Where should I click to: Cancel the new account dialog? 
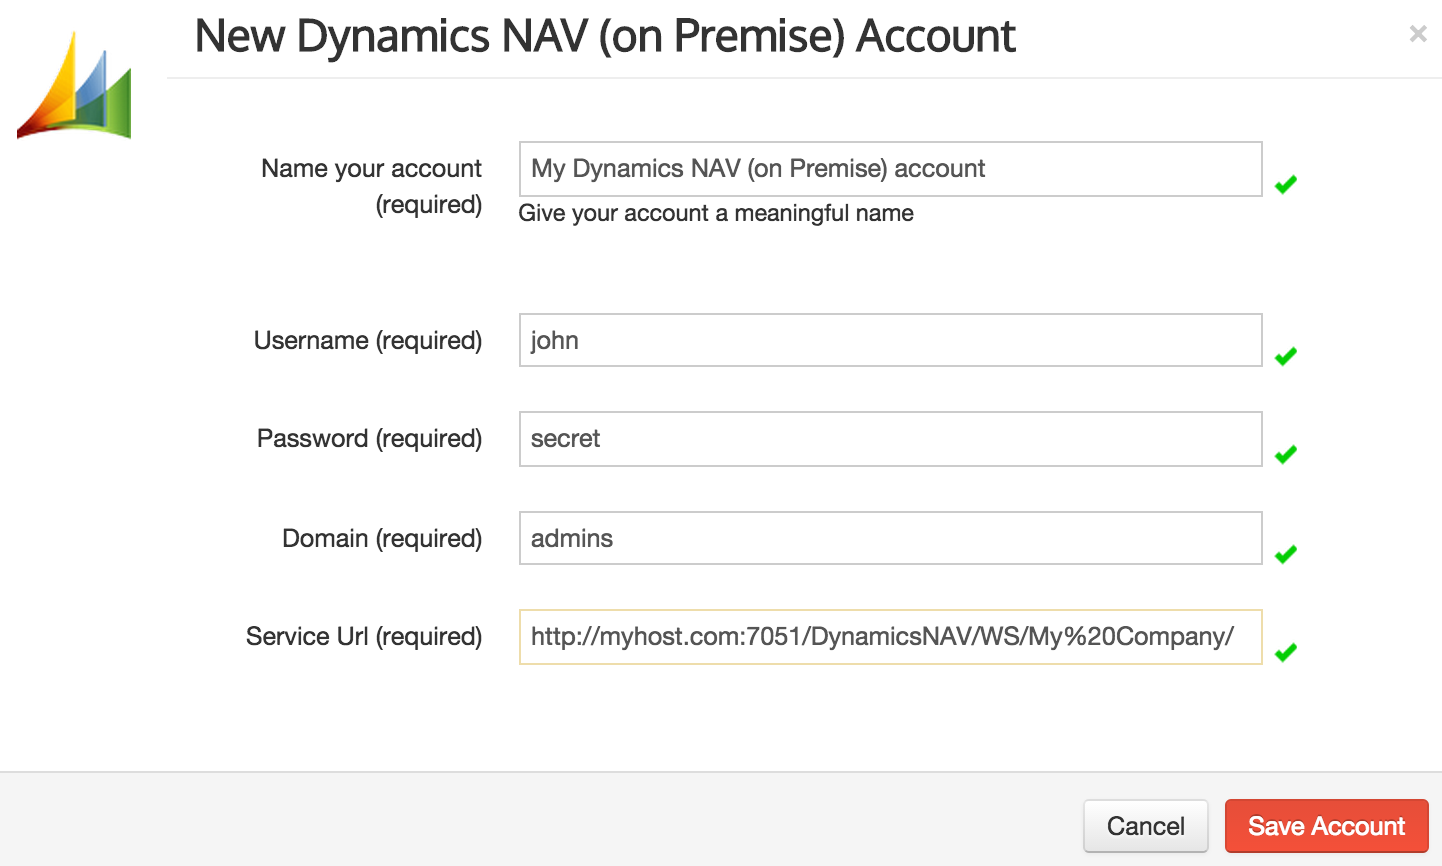(x=1146, y=826)
